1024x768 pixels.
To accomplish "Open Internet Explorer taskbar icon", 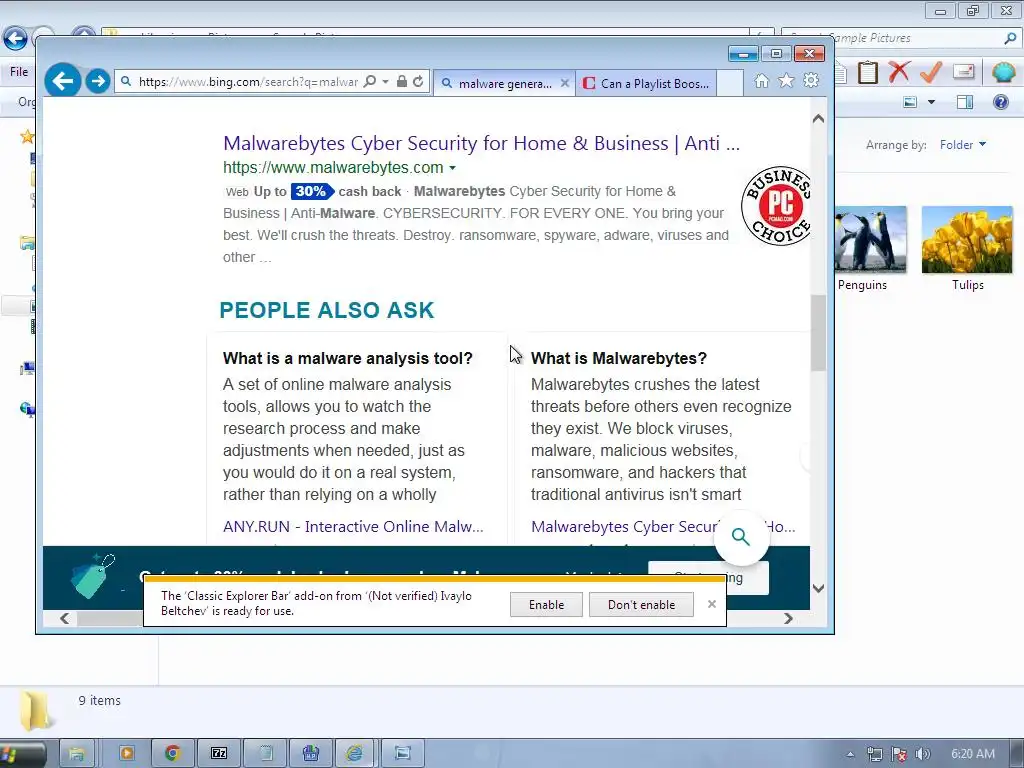I will point(355,754).
